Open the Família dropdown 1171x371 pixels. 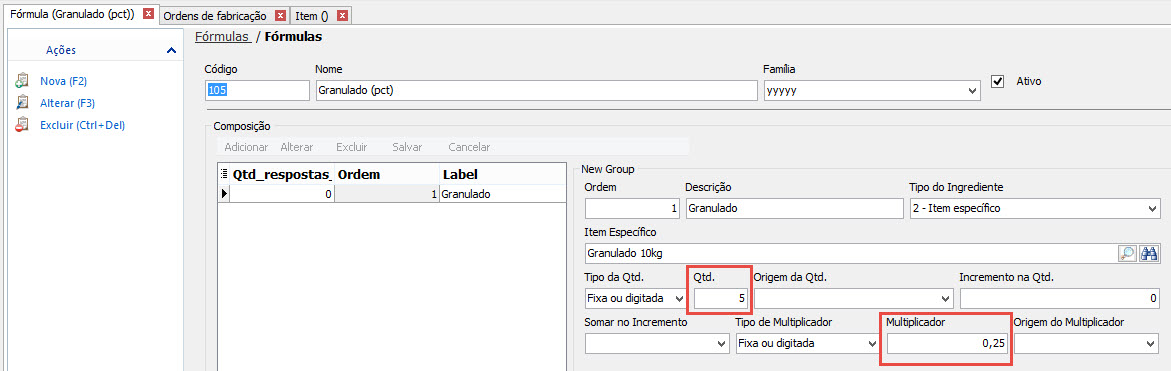click(x=972, y=90)
